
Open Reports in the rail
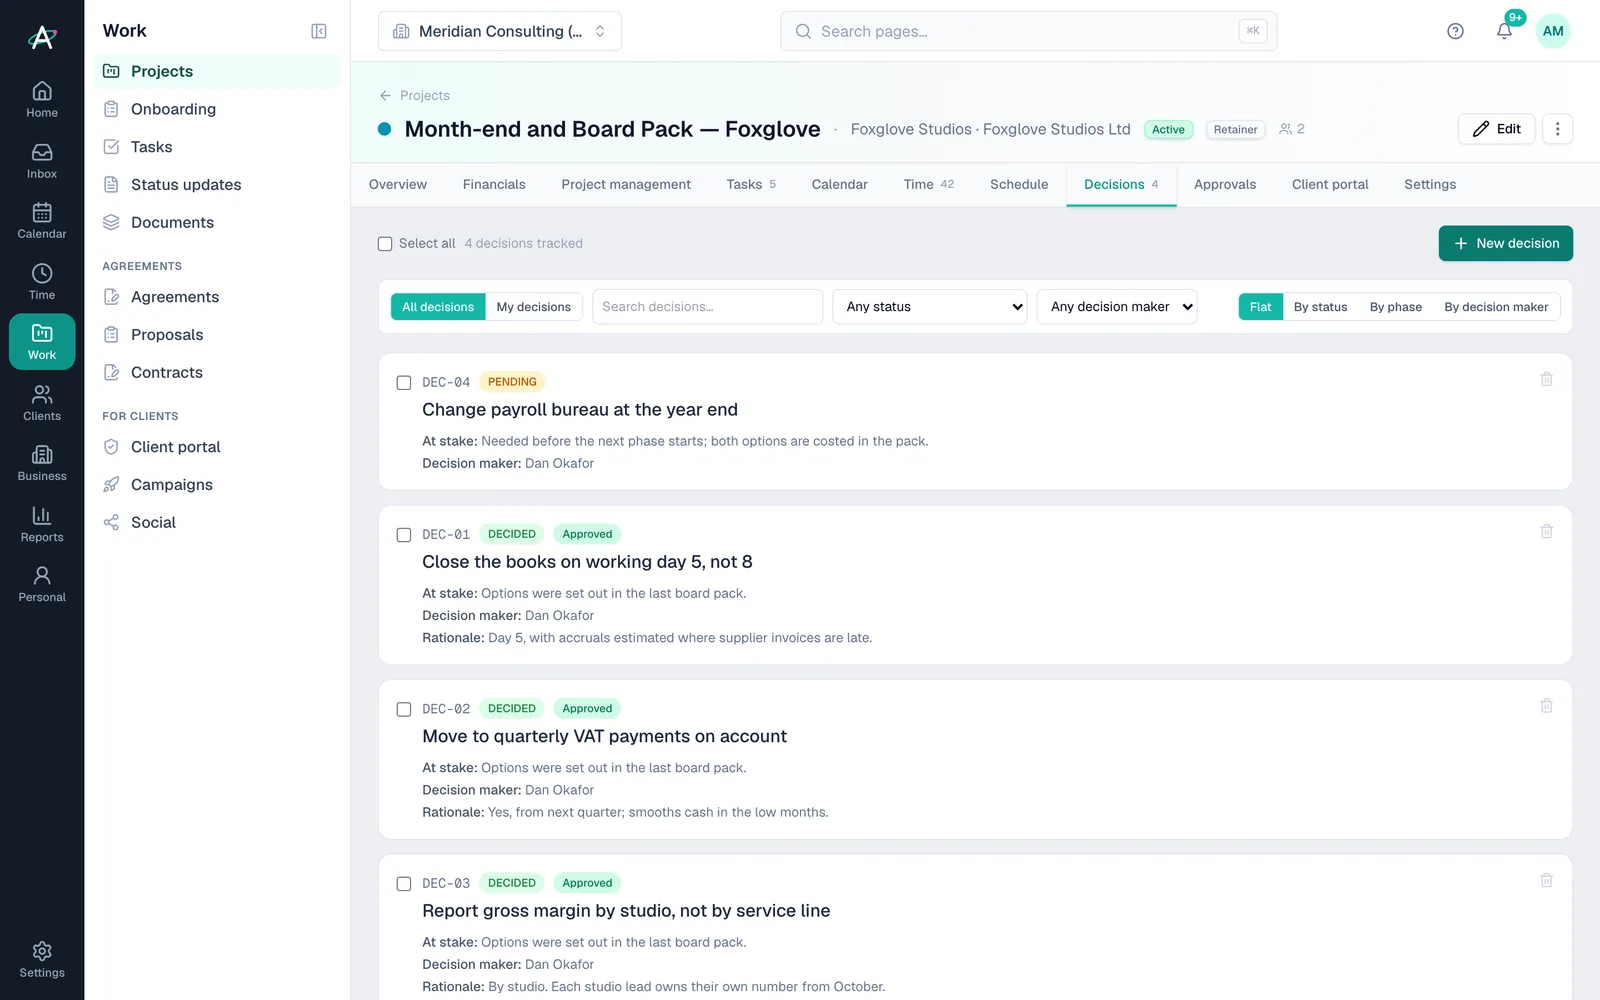tap(42, 523)
